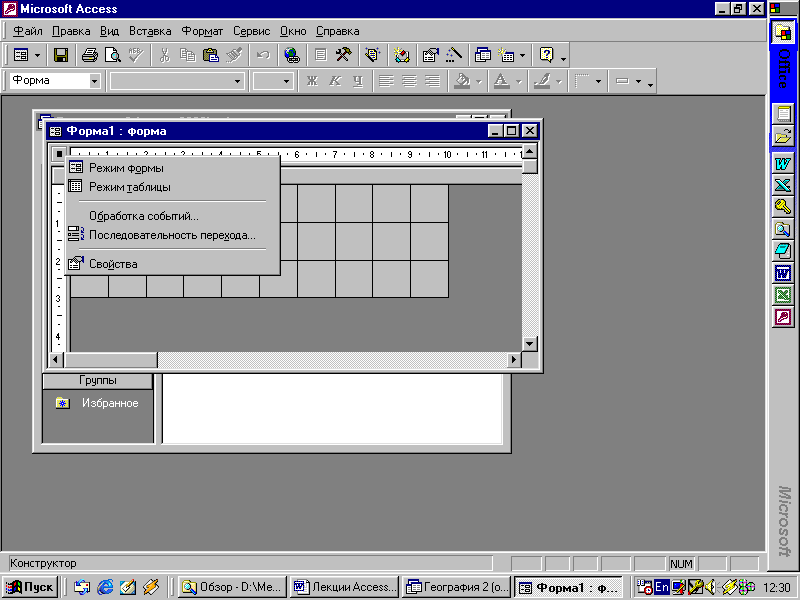The height and width of the screenshot is (600, 800).
Task: Toggle align left formatting button
Action: pos(386,81)
